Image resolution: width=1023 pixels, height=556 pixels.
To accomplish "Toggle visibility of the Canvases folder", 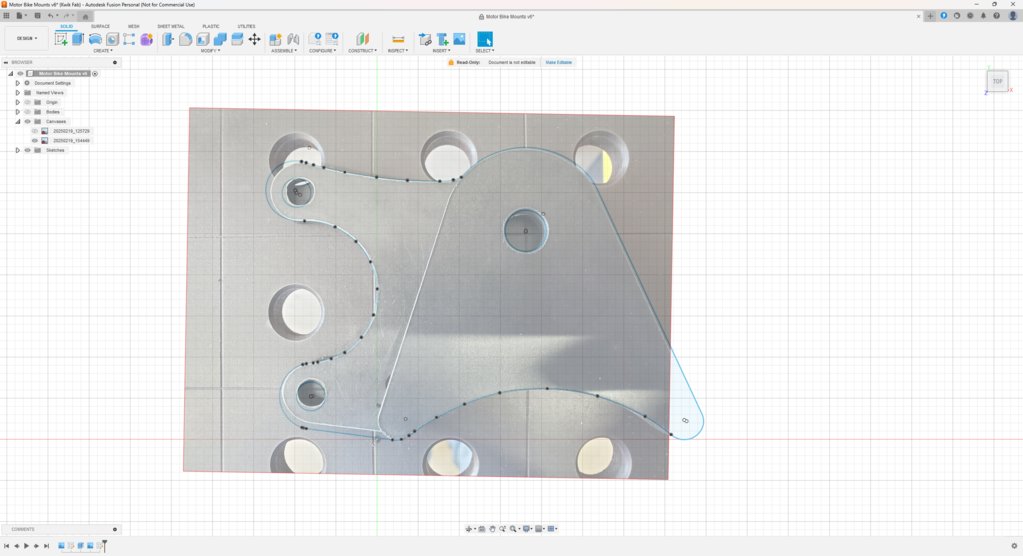I will point(27,121).
